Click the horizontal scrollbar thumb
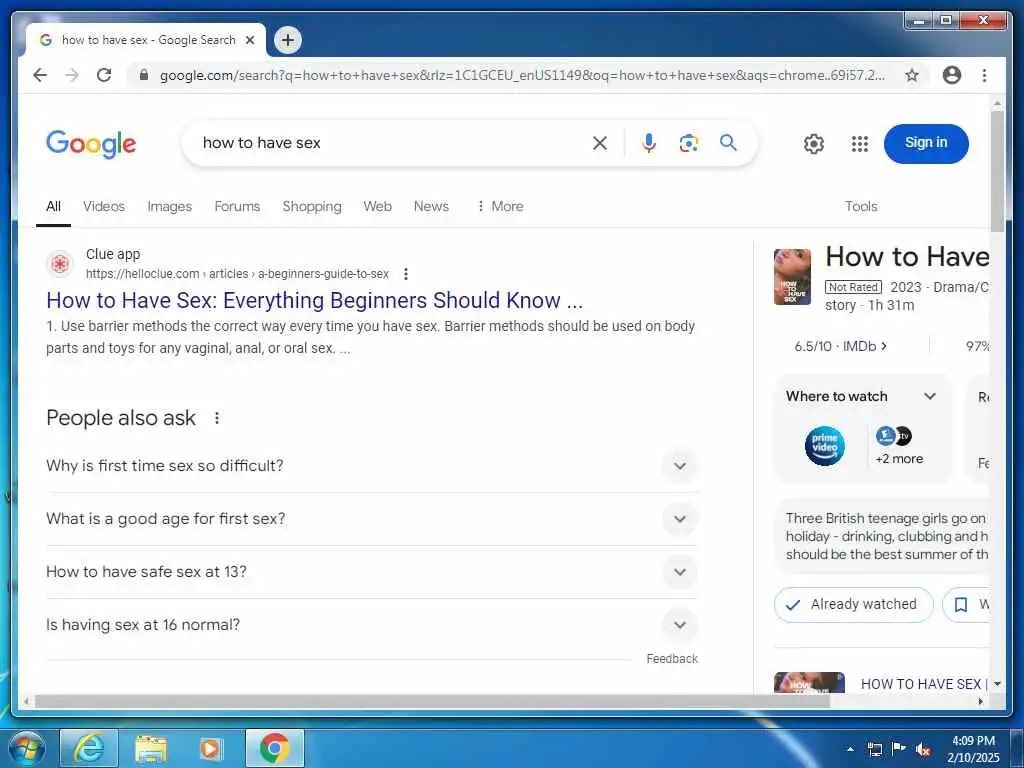The image size is (1024, 768). (x=432, y=701)
